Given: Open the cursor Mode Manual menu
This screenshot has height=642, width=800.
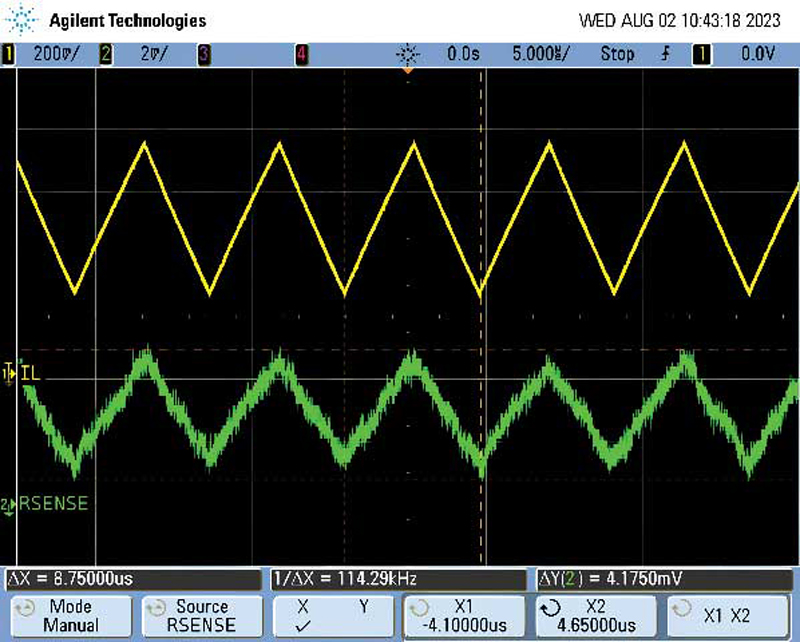Looking at the screenshot, I should (x=70, y=615).
